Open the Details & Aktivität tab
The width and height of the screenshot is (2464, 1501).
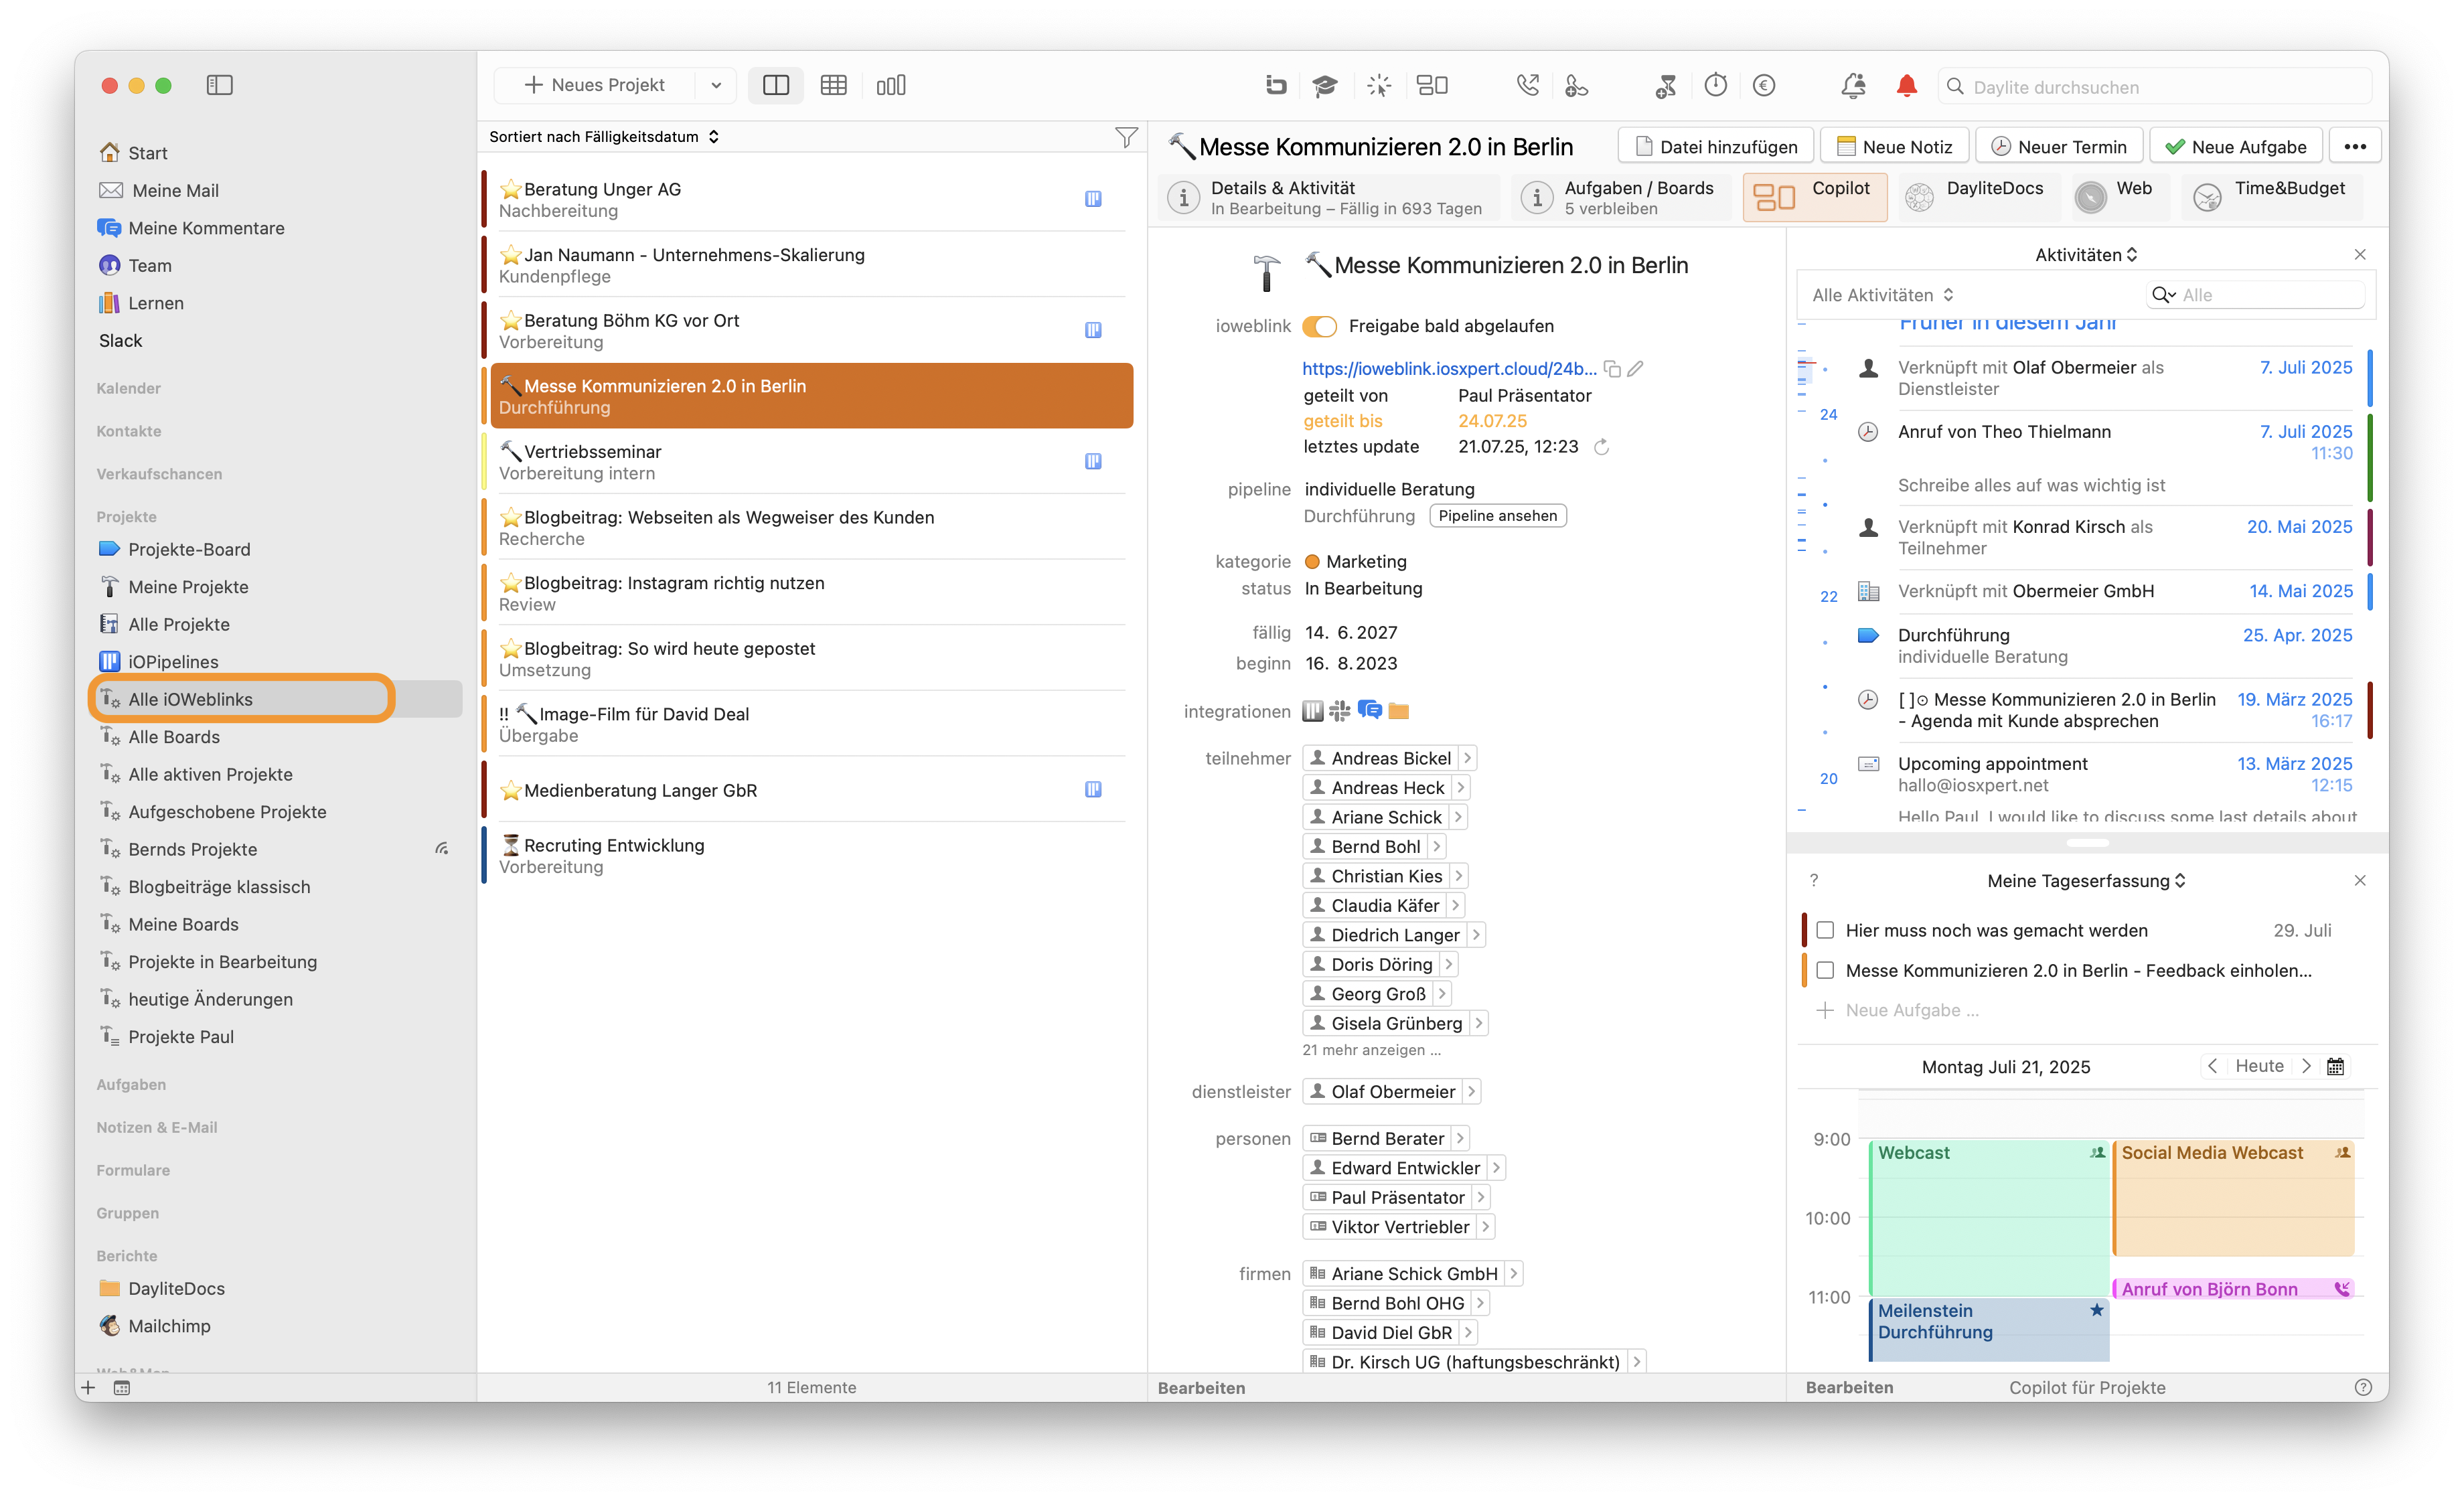1330,197
